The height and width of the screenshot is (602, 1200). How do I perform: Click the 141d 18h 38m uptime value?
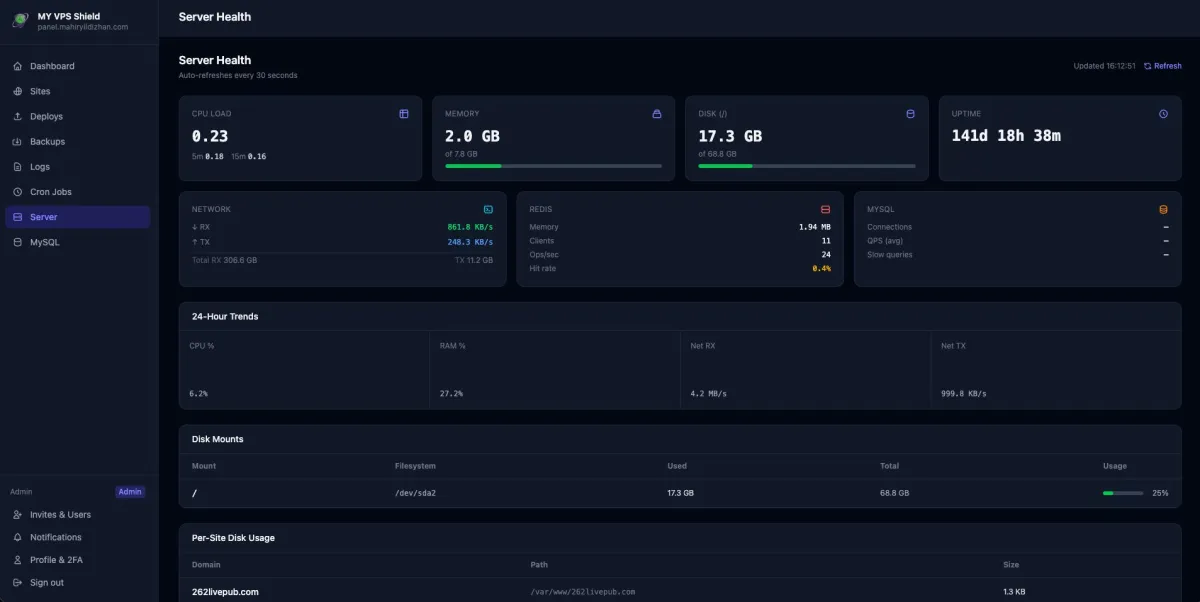pos(1006,136)
